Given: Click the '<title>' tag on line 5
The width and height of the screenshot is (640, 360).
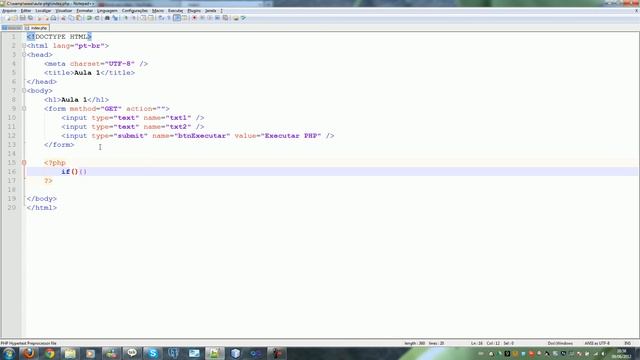Looking at the screenshot, I should click(59, 73).
